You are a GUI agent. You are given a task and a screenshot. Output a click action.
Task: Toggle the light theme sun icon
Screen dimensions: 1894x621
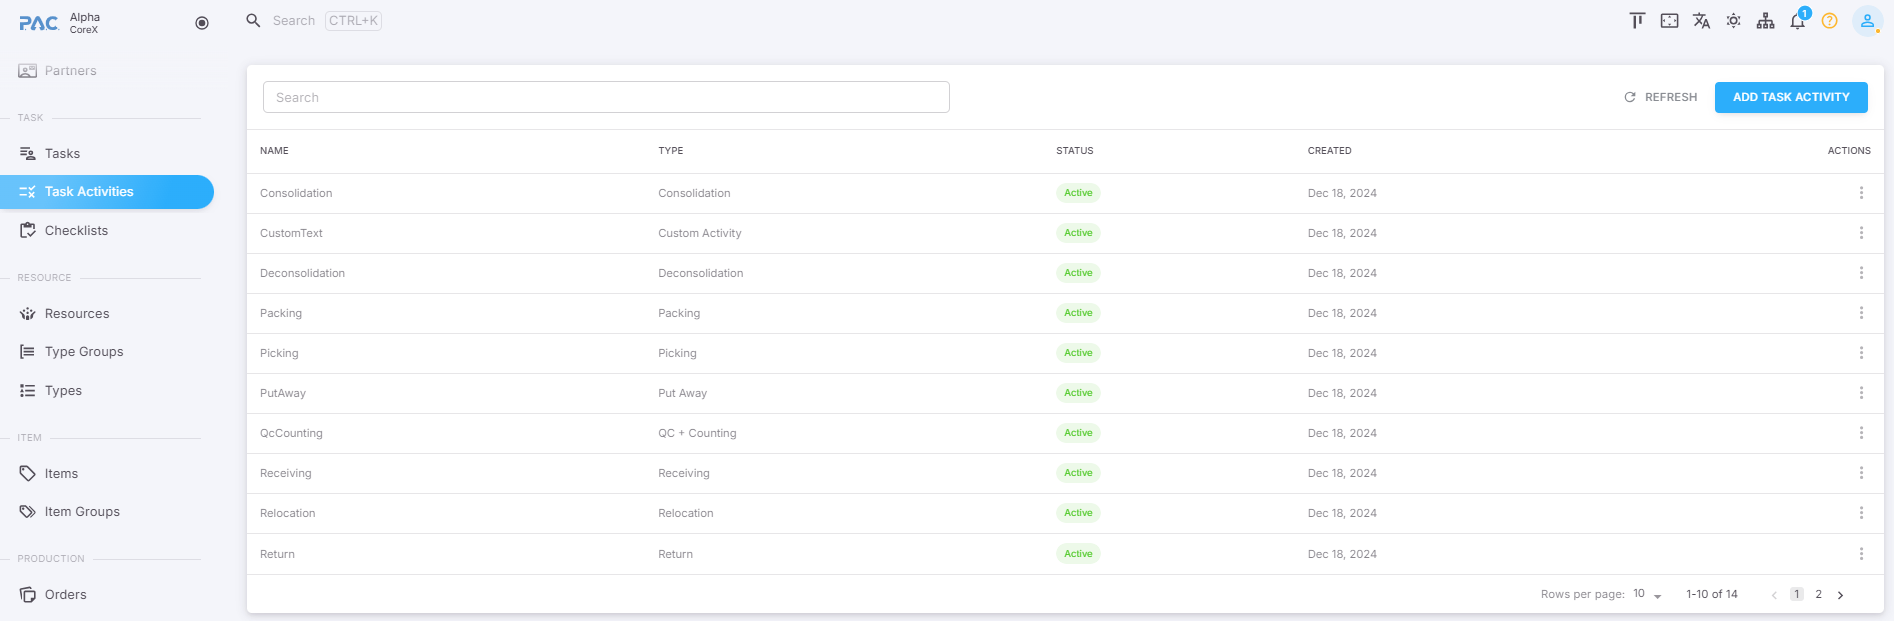click(1733, 21)
